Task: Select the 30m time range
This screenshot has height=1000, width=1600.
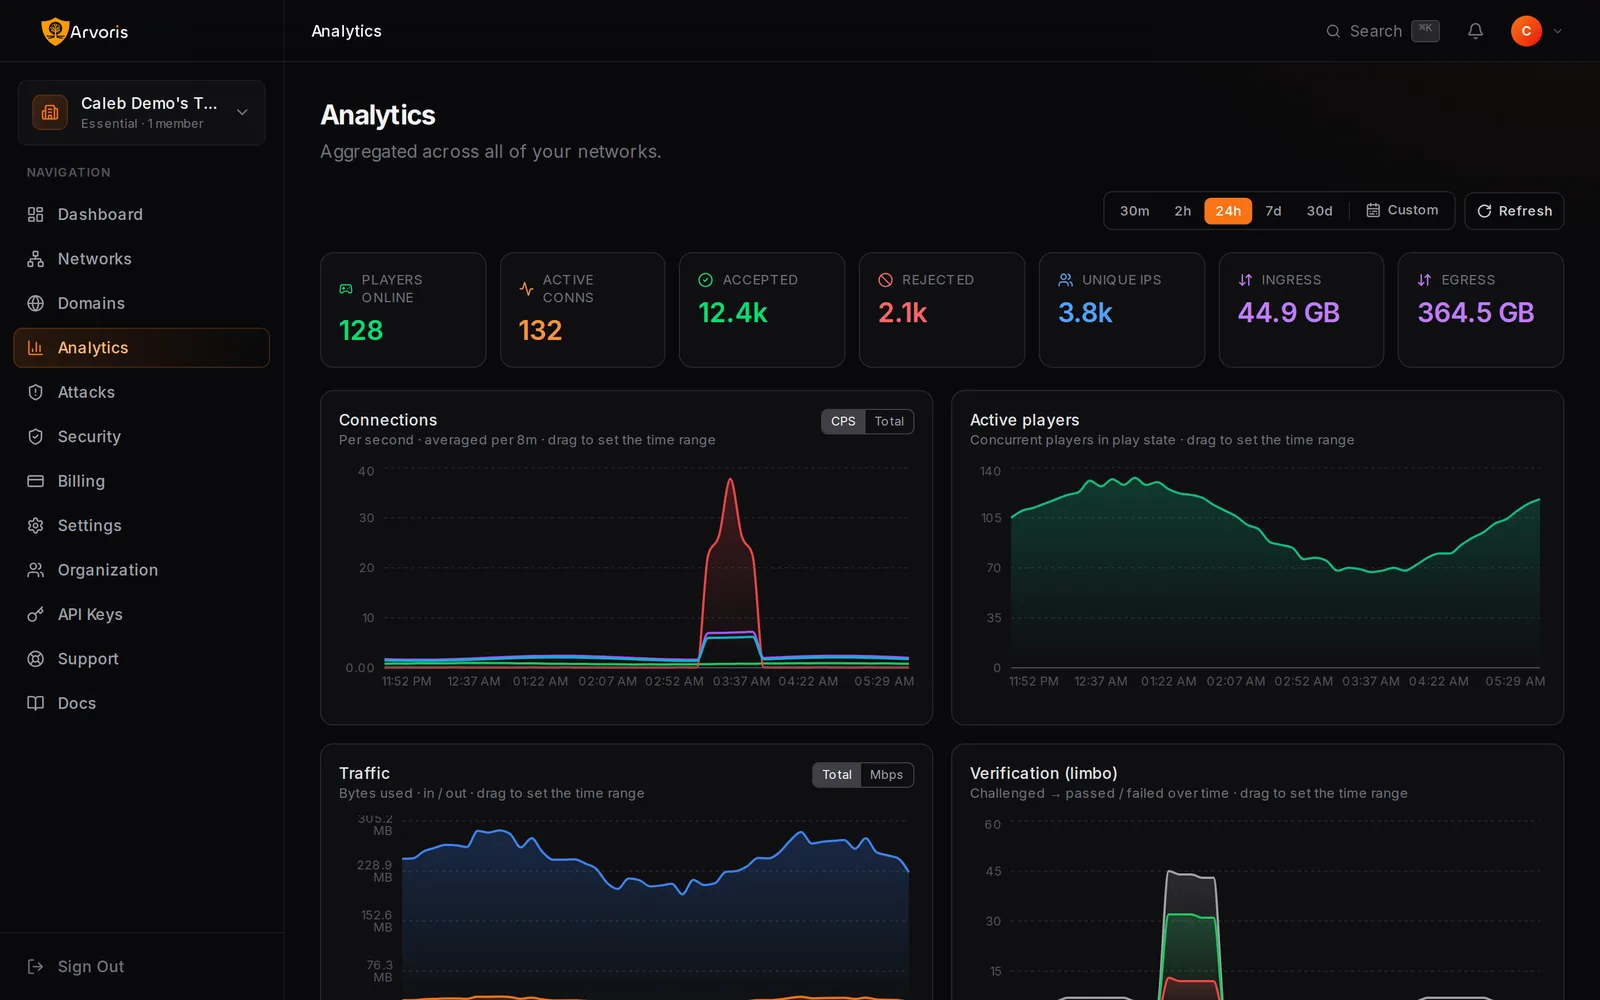Action: [1134, 211]
